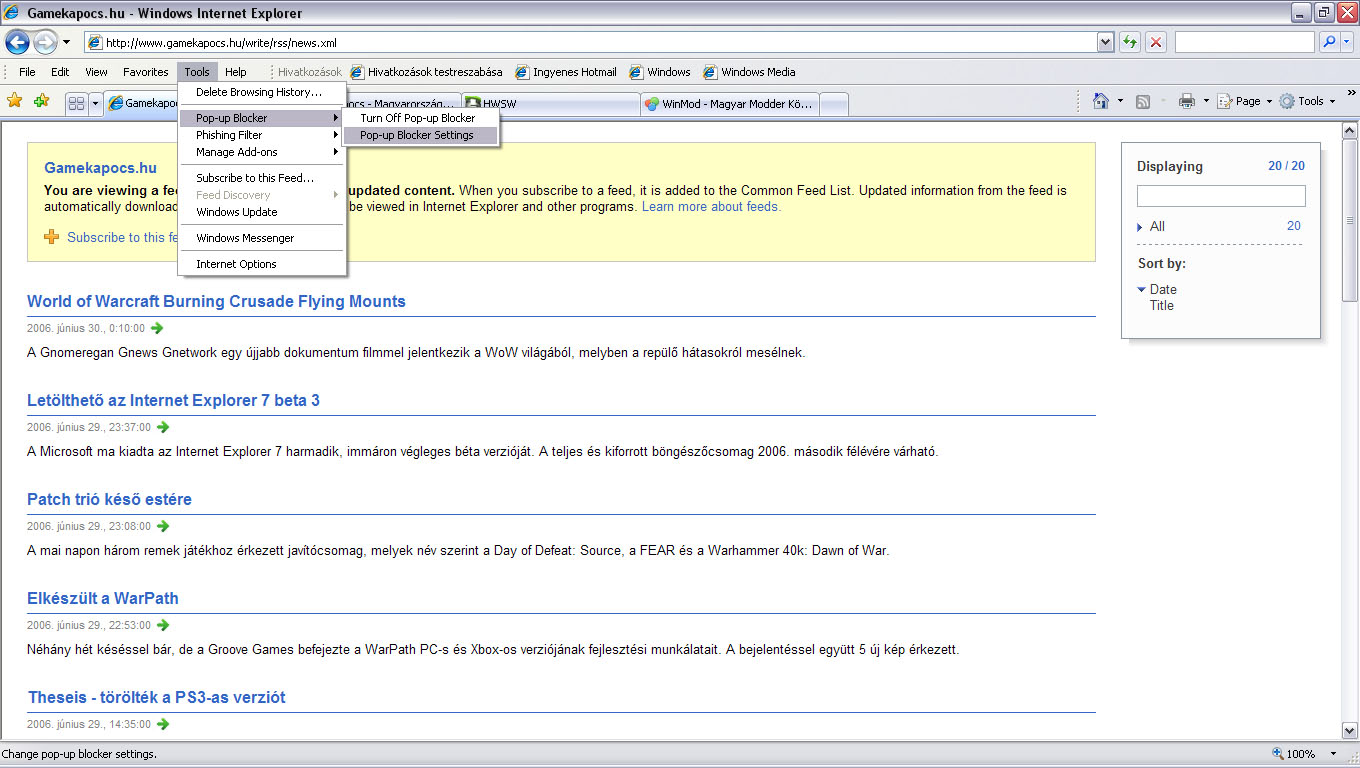Click green arrow beside 2006. június 29., 23:08:00
This screenshot has width=1360, height=768.
163,526
